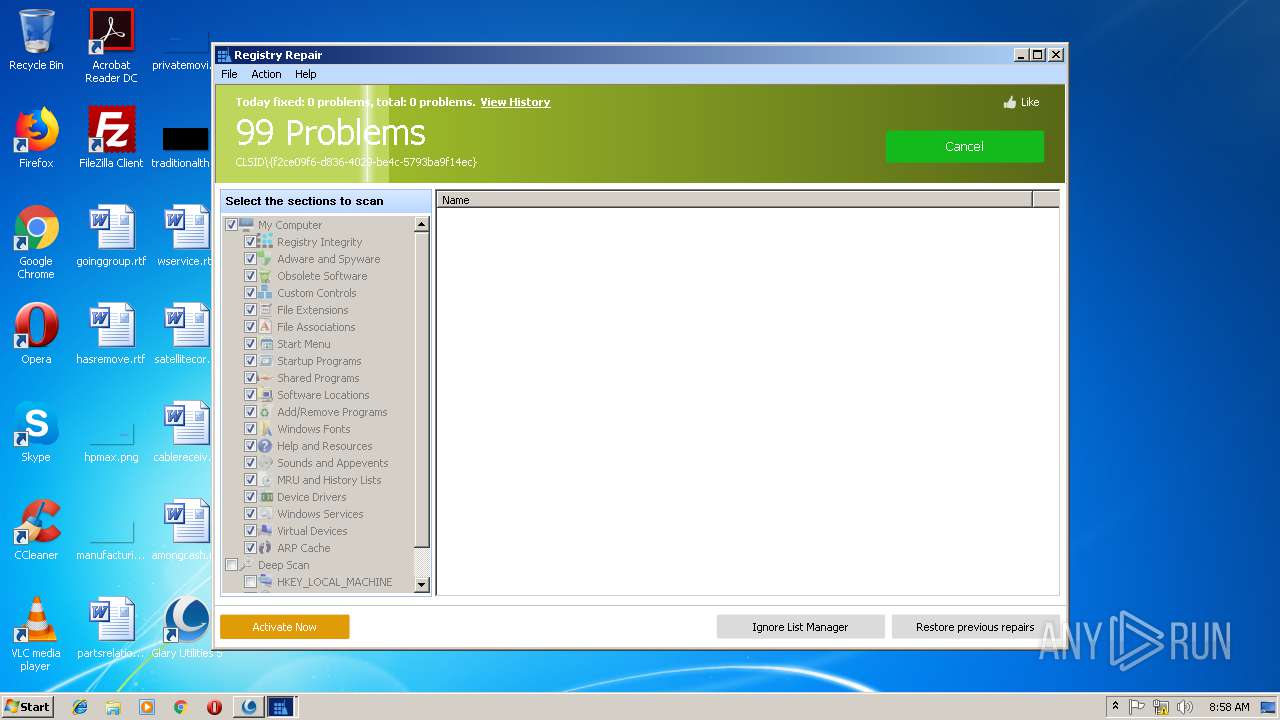Open the File menu
This screenshot has width=1280, height=720.
coord(229,74)
